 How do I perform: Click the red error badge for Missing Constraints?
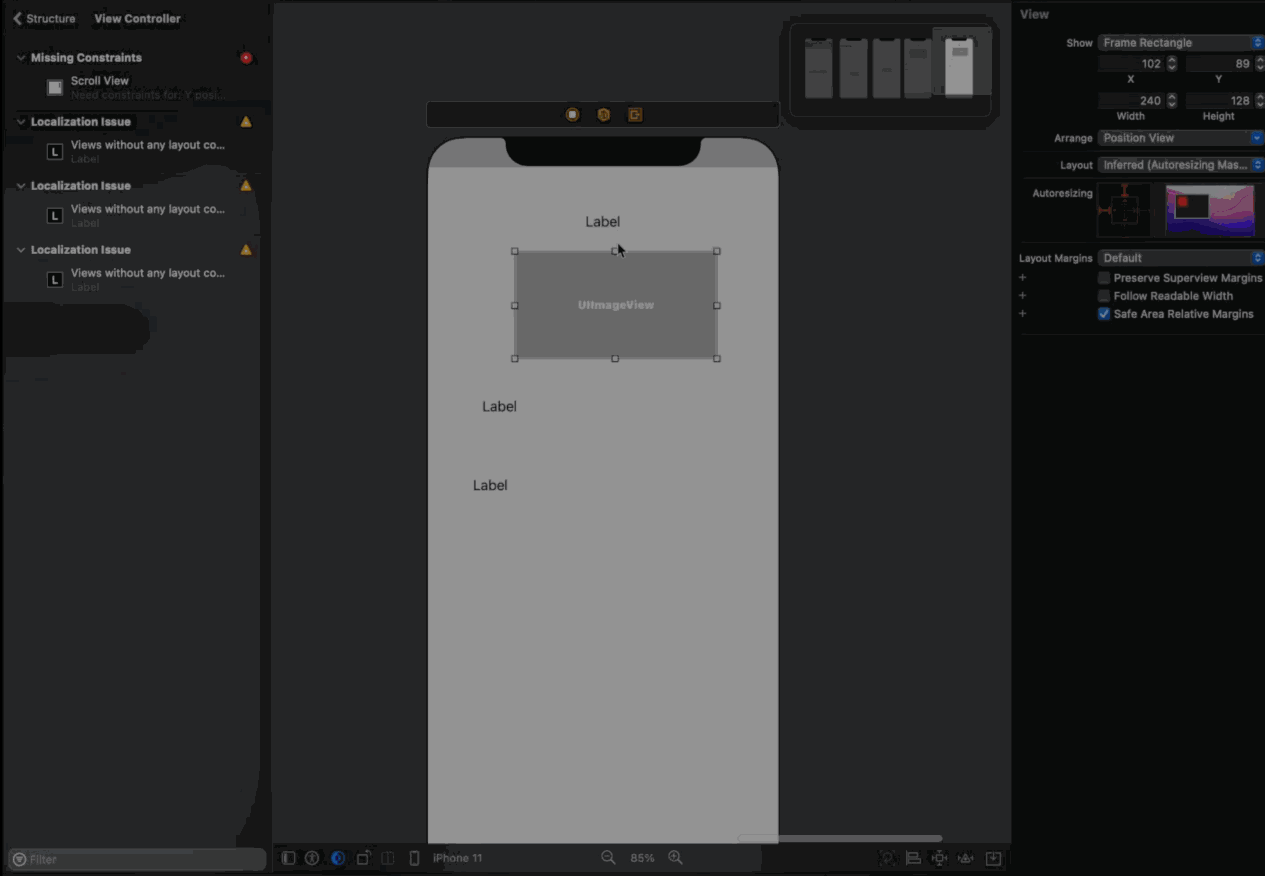[x=246, y=58]
